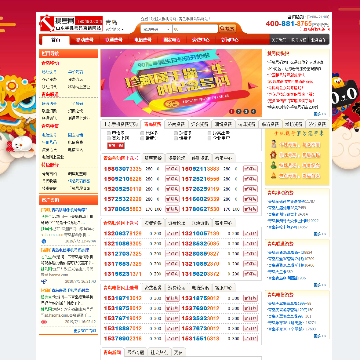The image size is (360, 360).
Task: Tick the top-right checkbox in number filter
Action: (x=210, y=133)
